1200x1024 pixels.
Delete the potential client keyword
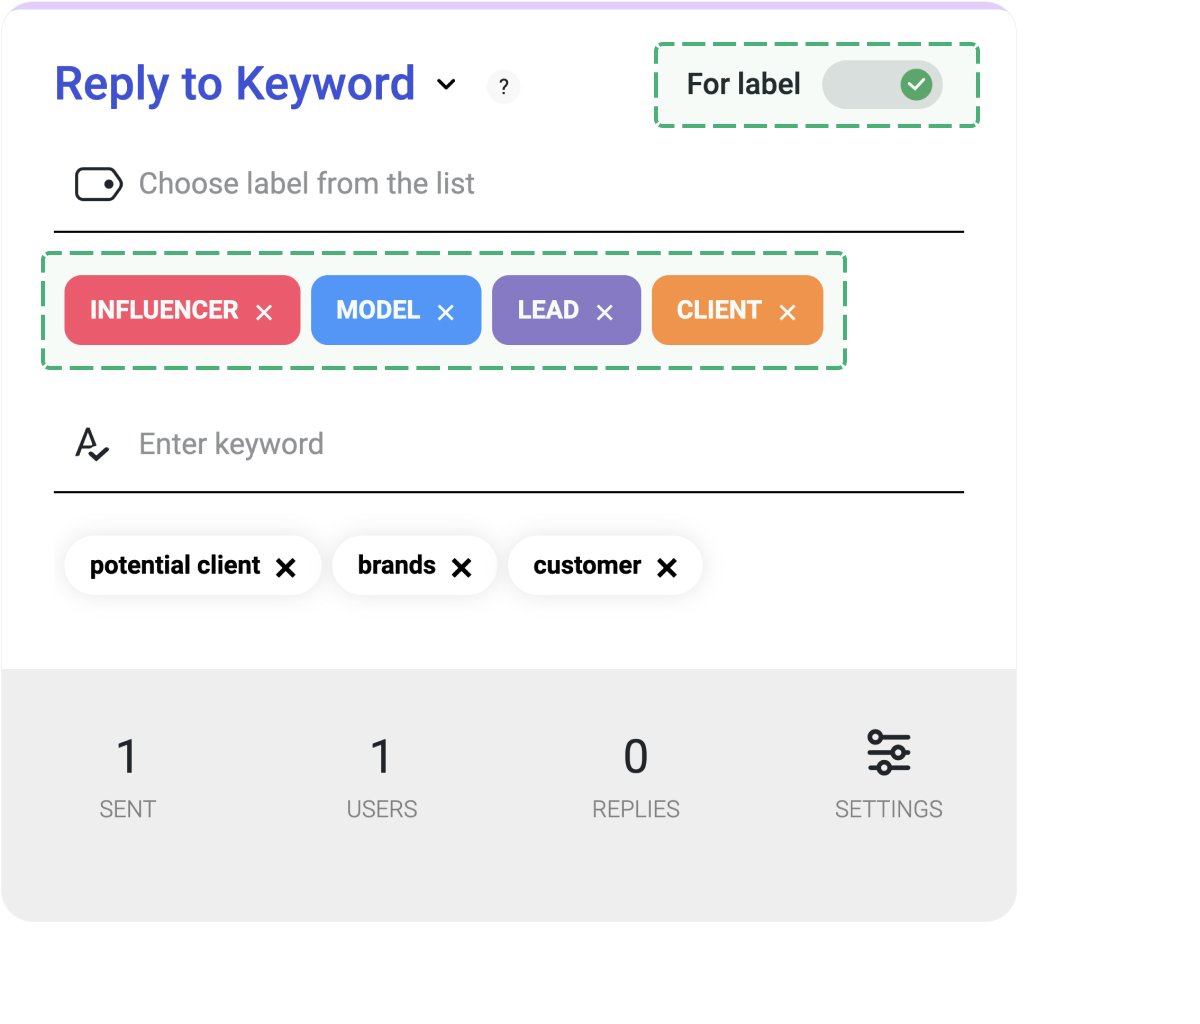(x=286, y=568)
